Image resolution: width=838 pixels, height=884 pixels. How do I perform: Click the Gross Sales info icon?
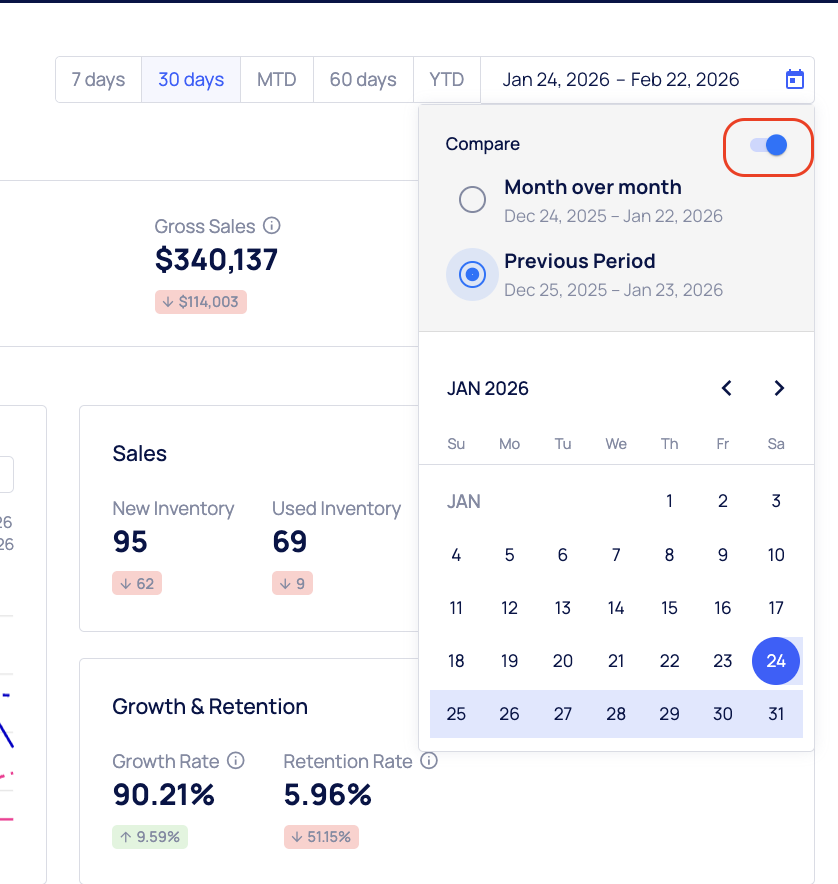point(271,226)
